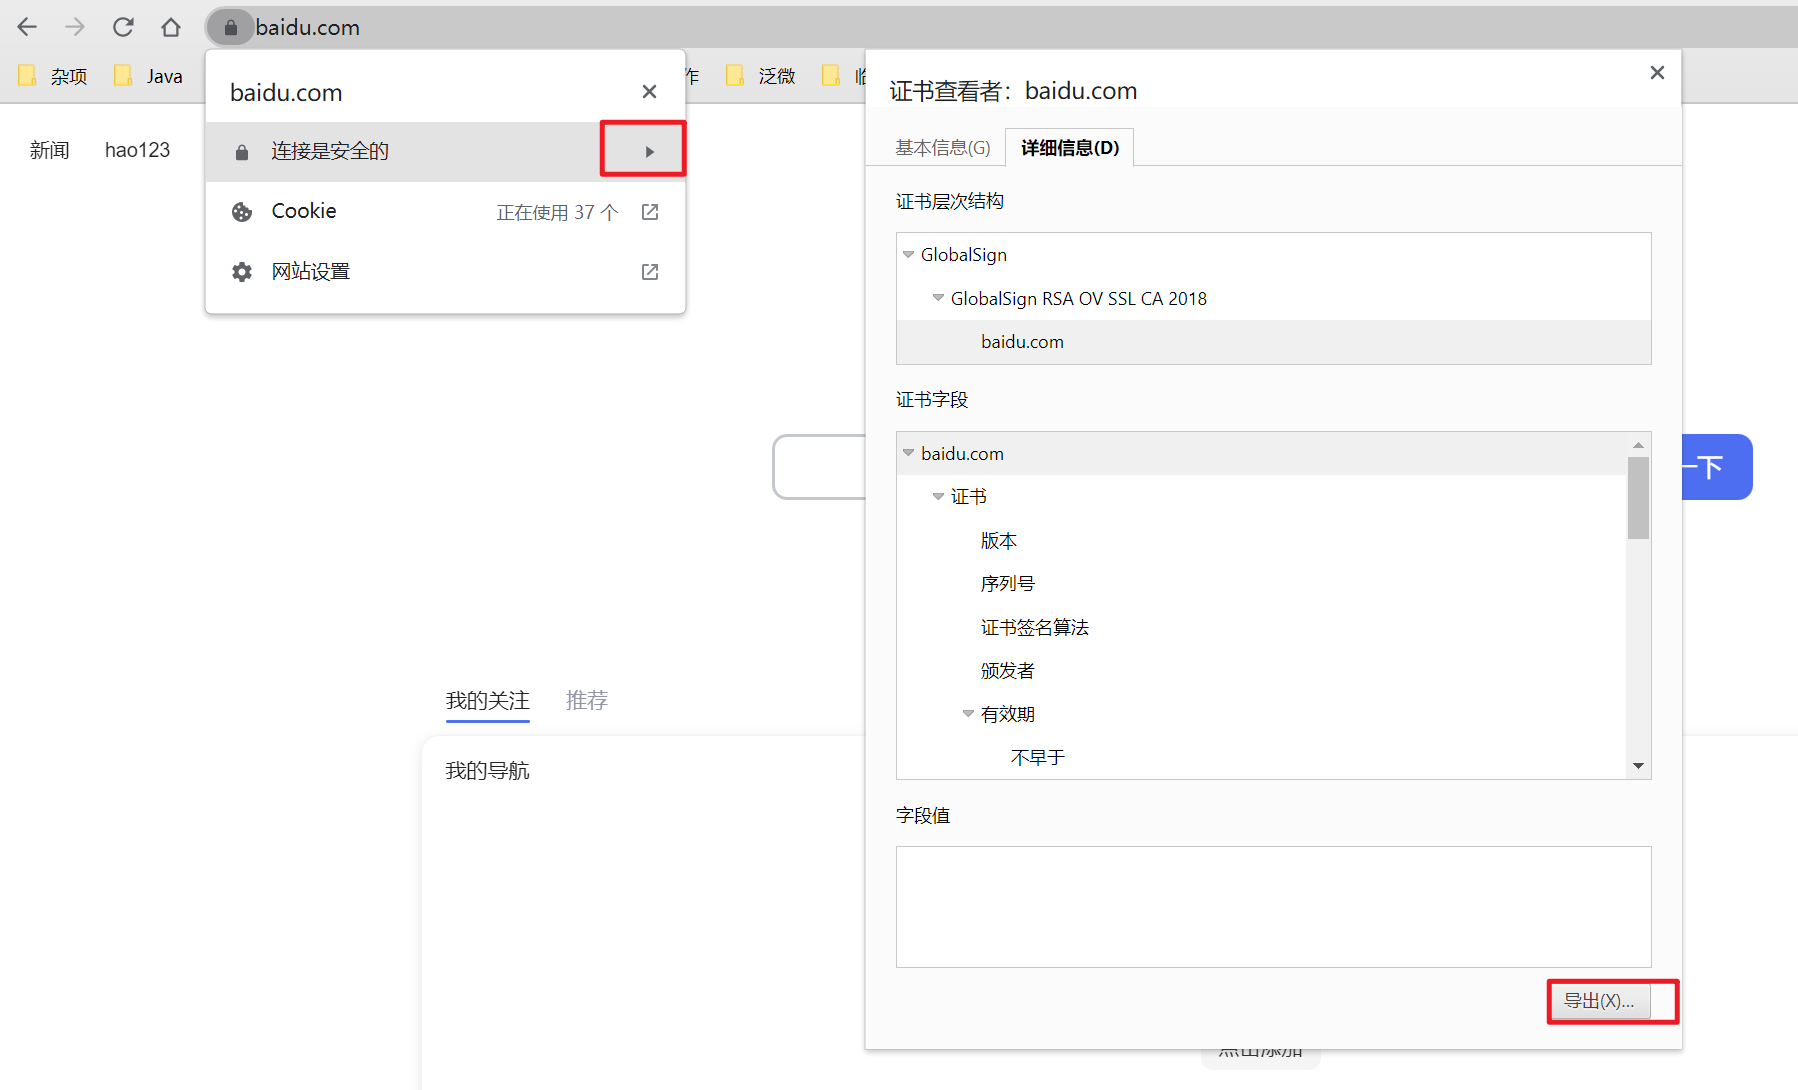The width and height of the screenshot is (1798, 1090).
Task: Open the 连接是安全的 entry
Action: tap(445, 152)
